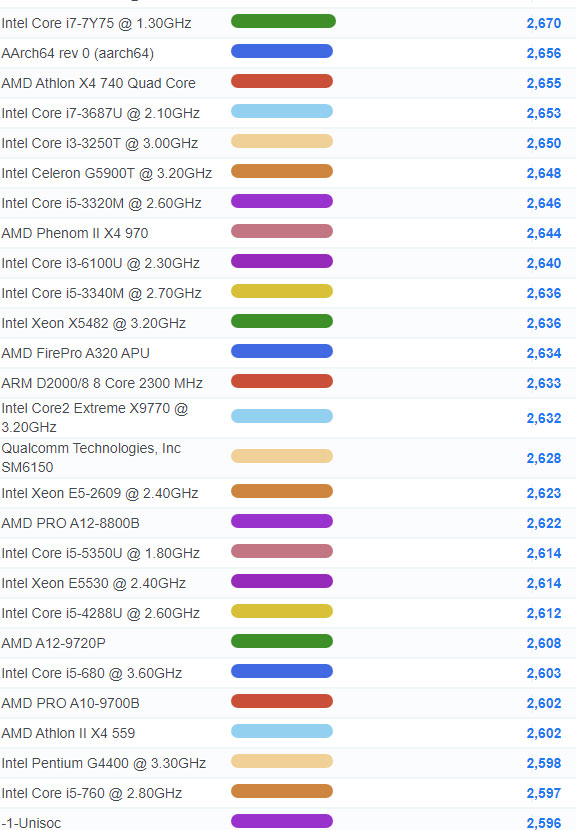Click AMD PRO A10-9700B link

pyautogui.click(x=70, y=703)
